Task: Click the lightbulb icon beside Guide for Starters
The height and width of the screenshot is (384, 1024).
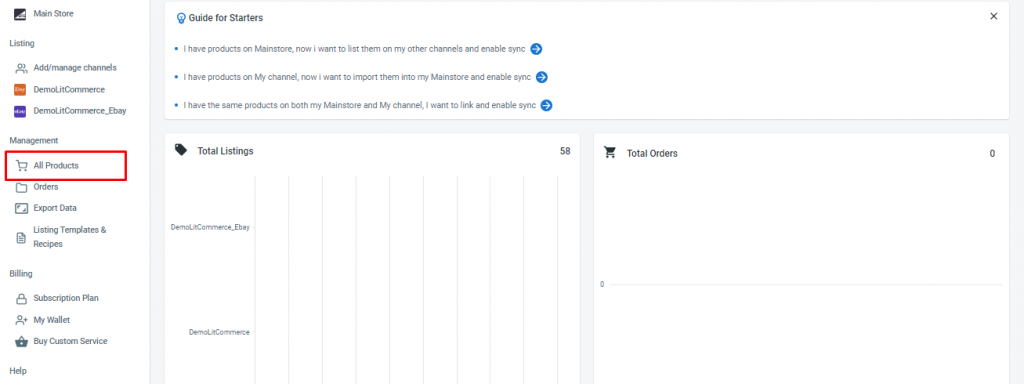Action: [182, 18]
